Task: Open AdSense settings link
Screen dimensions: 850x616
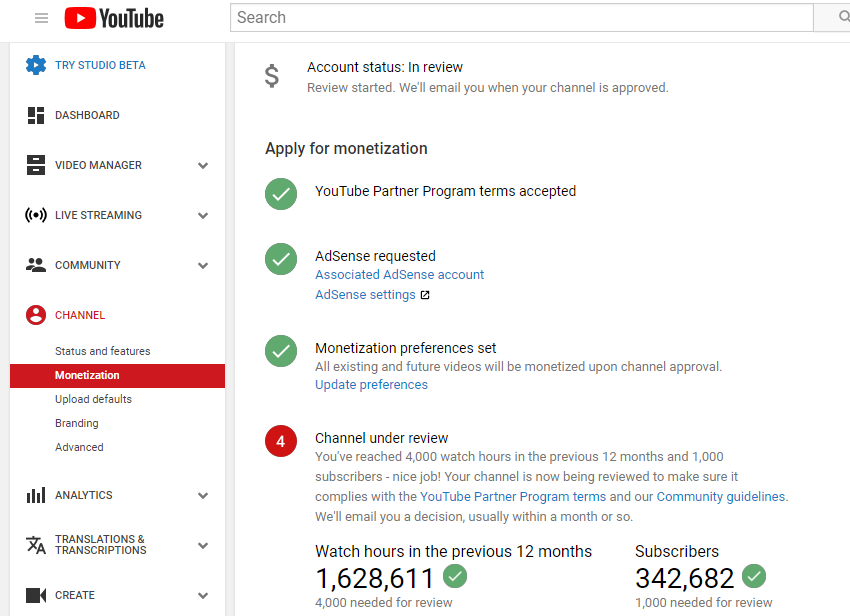Action: 365,294
